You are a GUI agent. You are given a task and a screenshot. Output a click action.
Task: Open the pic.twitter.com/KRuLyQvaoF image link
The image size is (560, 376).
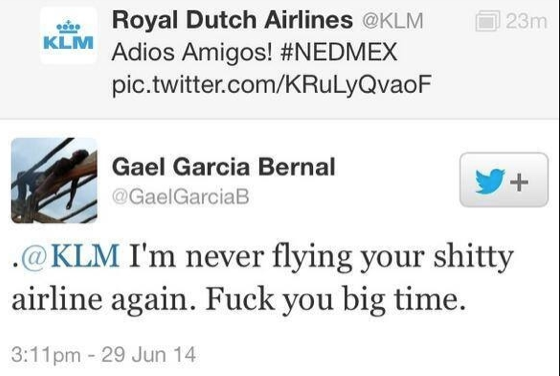[272, 85]
